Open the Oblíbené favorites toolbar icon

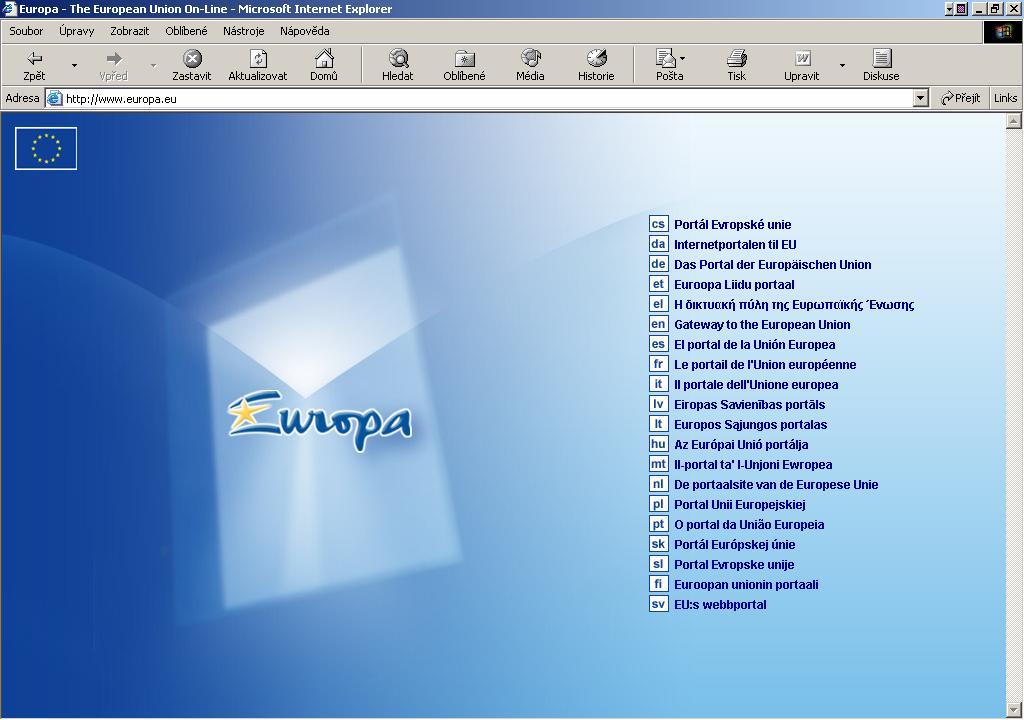(x=465, y=59)
